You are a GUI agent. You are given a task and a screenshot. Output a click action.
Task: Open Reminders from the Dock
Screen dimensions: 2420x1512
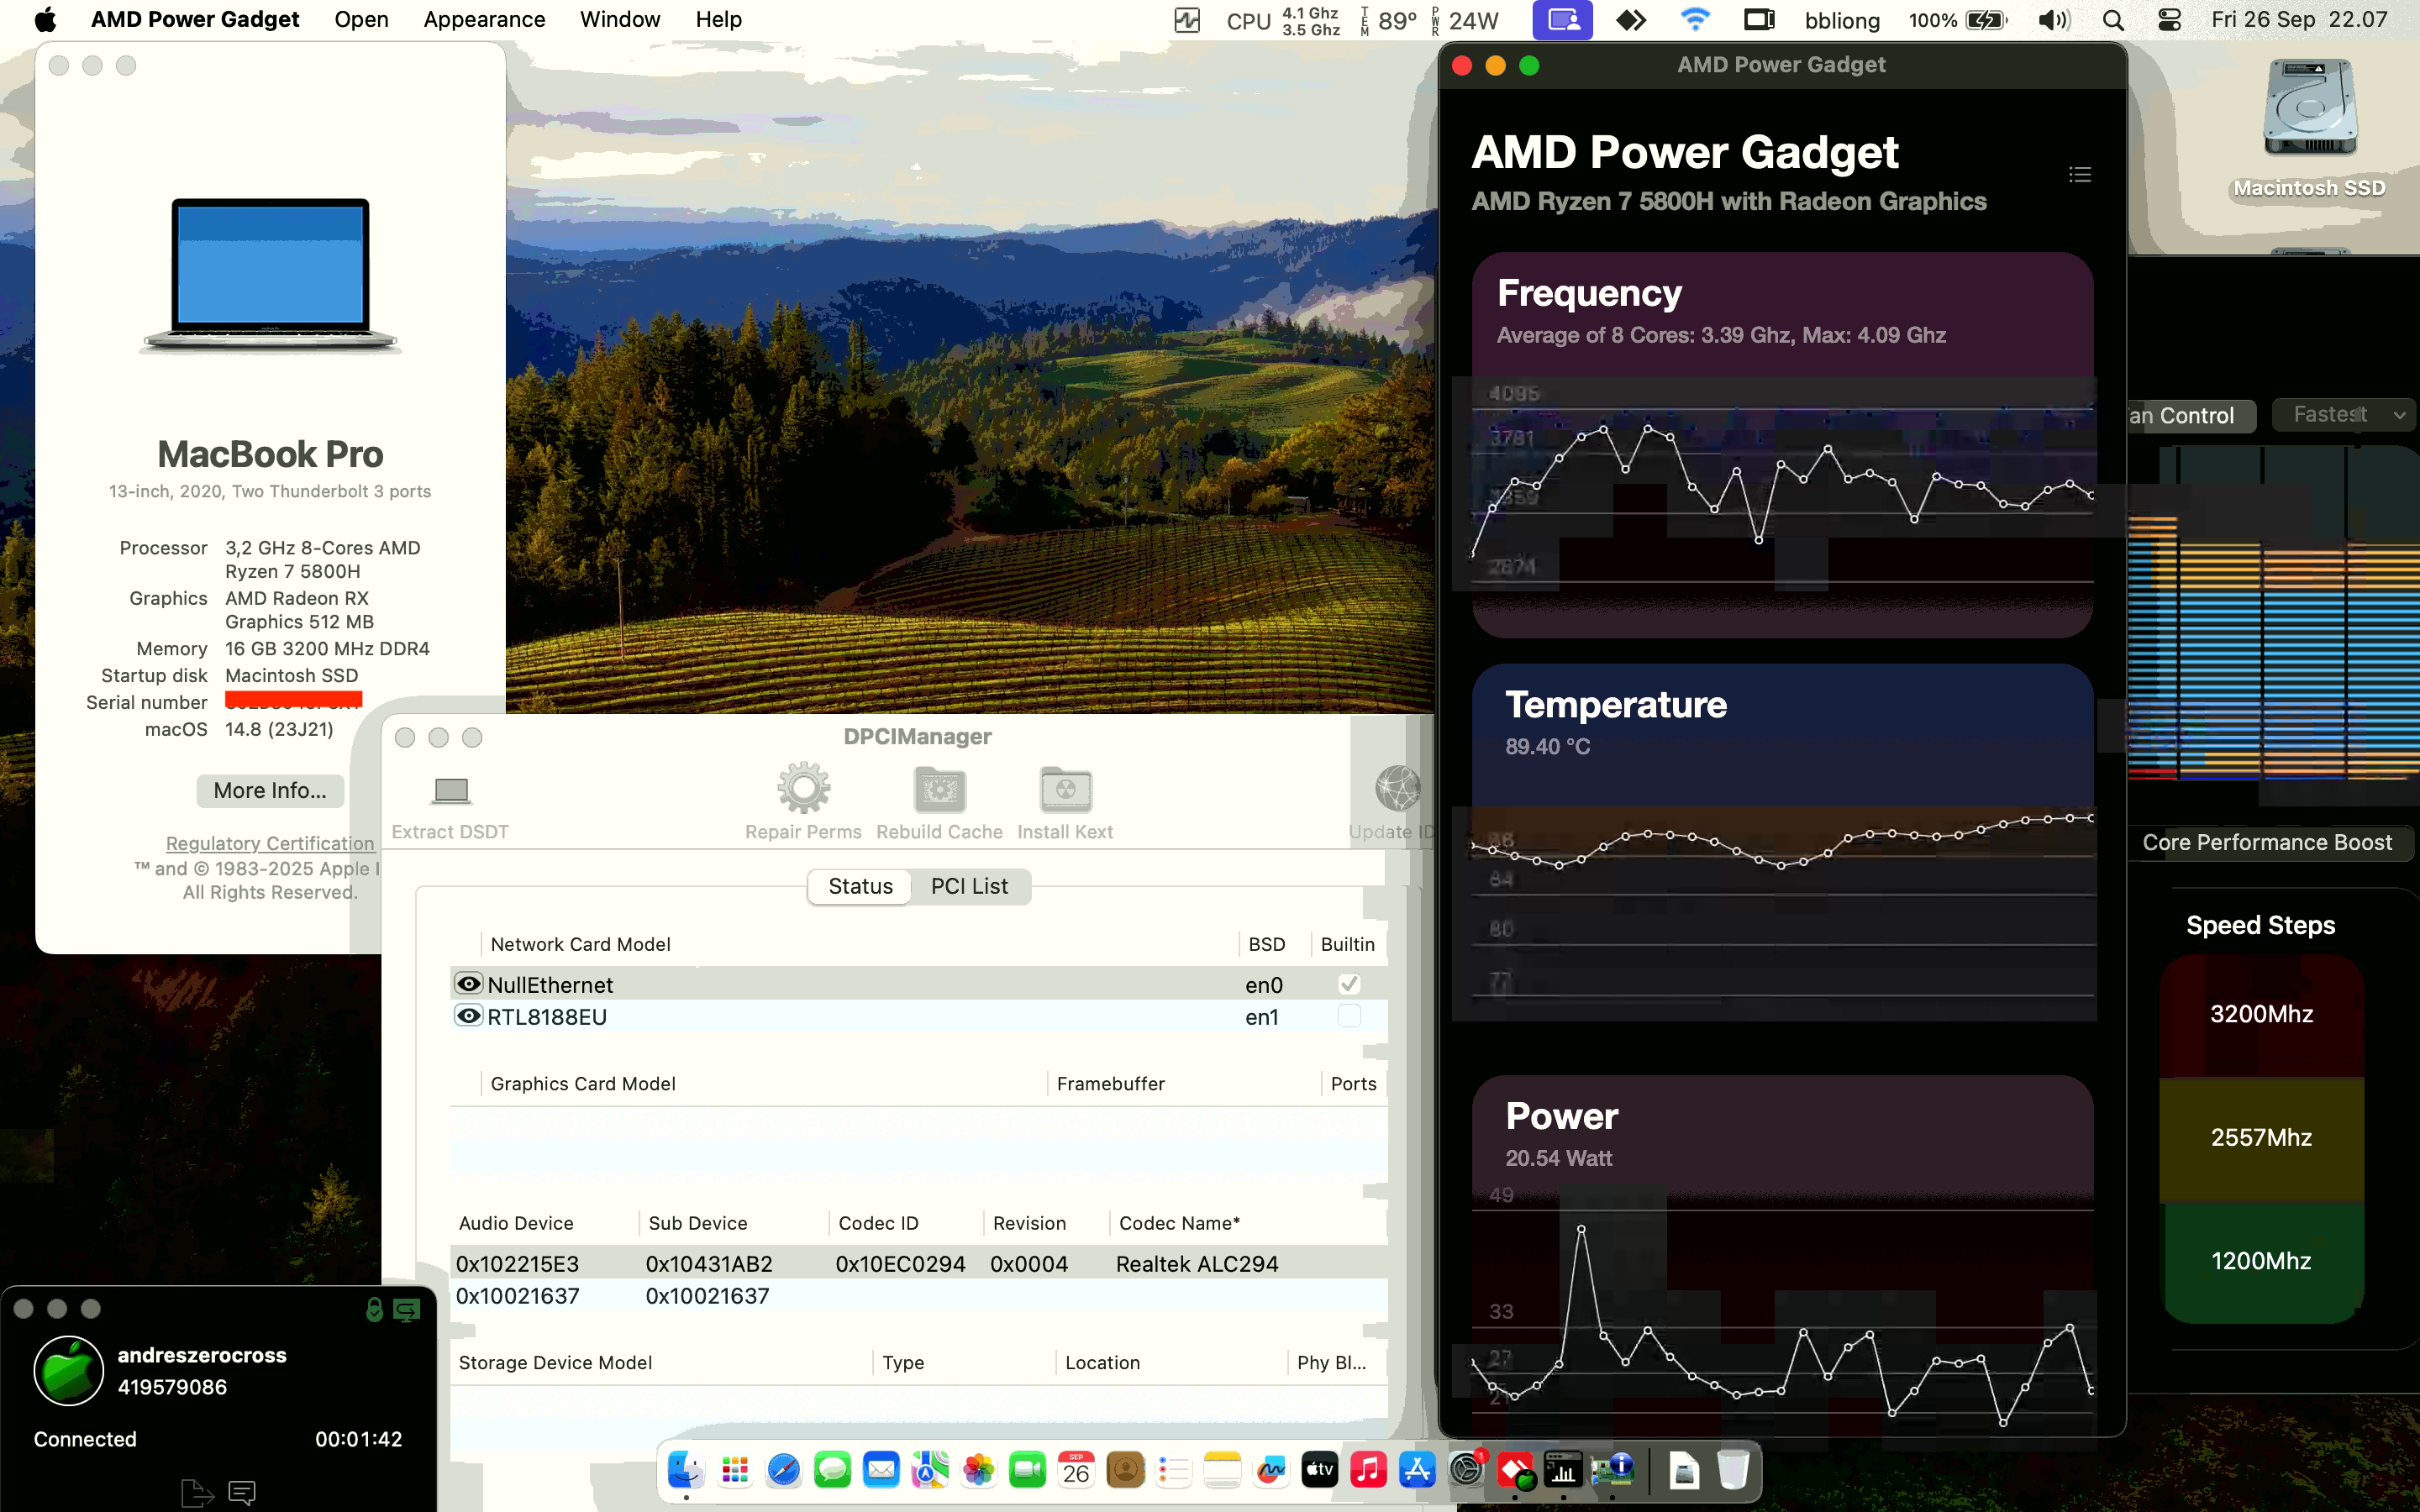[1174, 1470]
